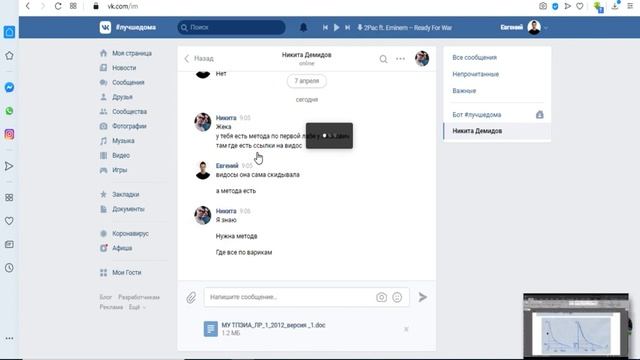Click the paperclip attach icon
640x360 pixels.
coord(191,298)
